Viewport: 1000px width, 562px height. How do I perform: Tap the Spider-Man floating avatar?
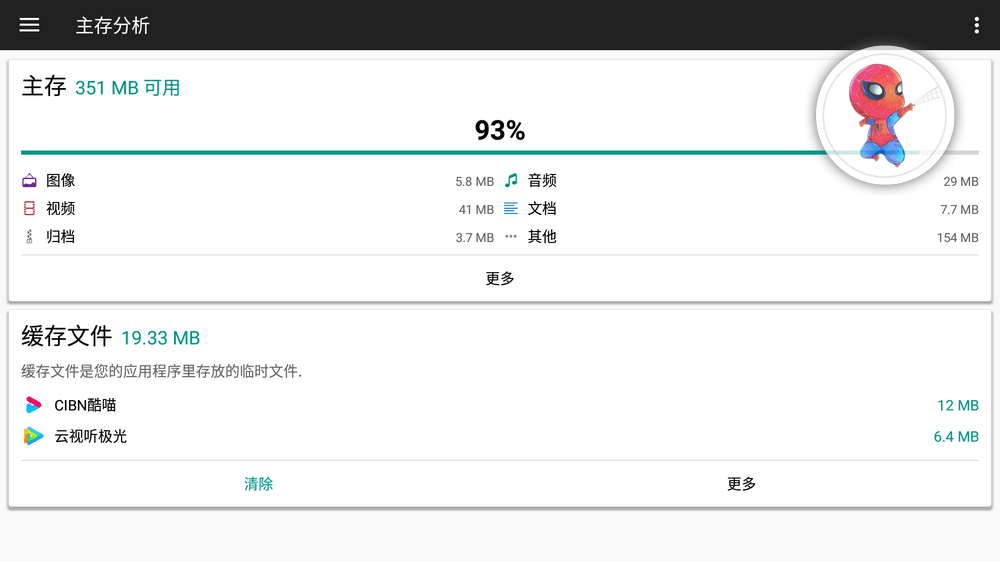pyautogui.click(x=884, y=116)
